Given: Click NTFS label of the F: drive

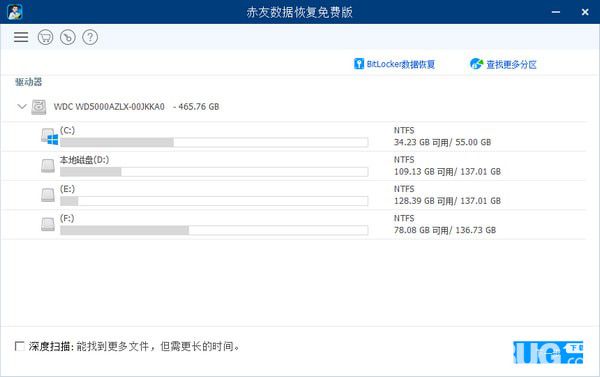Looking at the screenshot, I should tap(404, 218).
